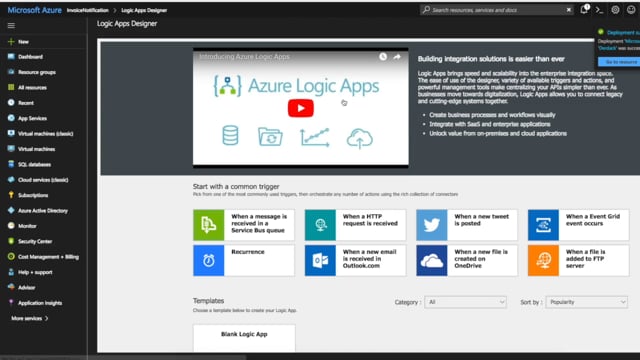Choose When a new tweet is posted
The width and height of the screenshot is (640, 360).
[467, 225]
